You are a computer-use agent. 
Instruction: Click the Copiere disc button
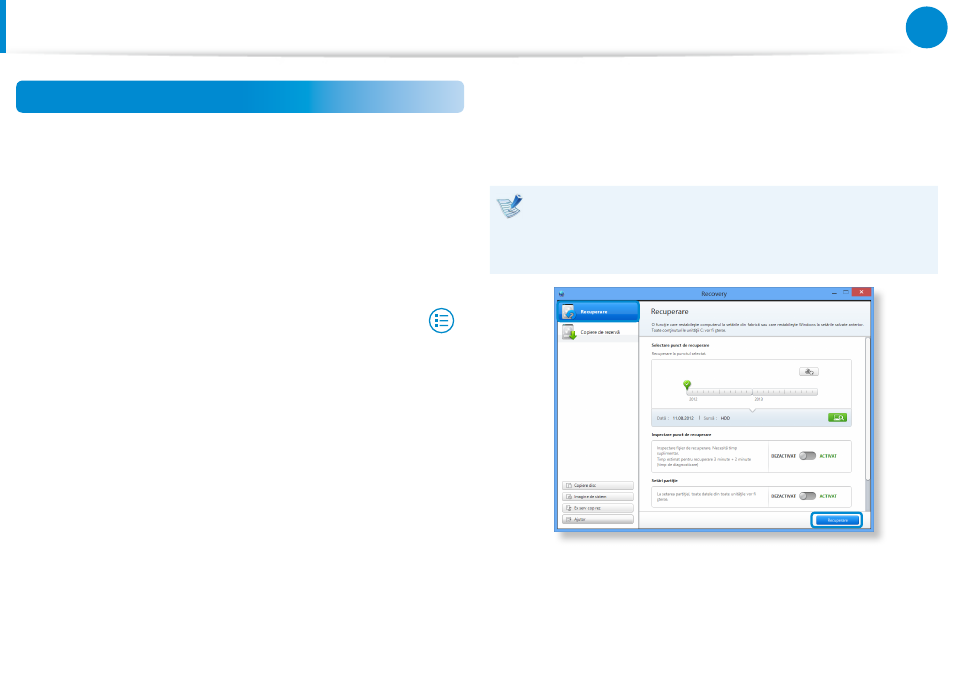597,485
